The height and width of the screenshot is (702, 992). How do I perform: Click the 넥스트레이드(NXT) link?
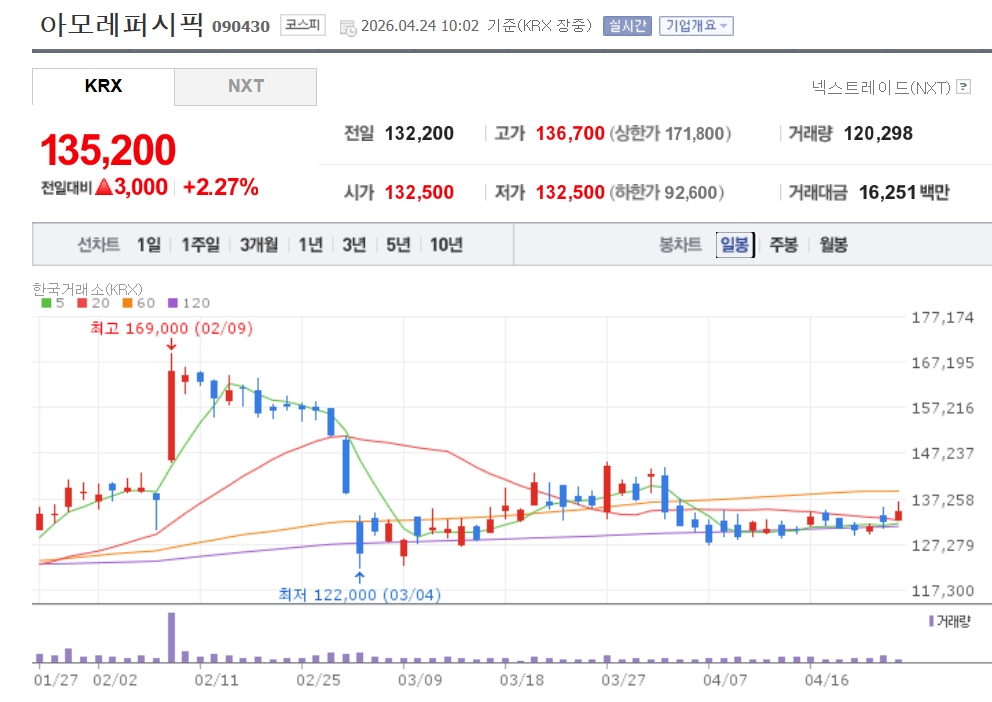point(881,87)
